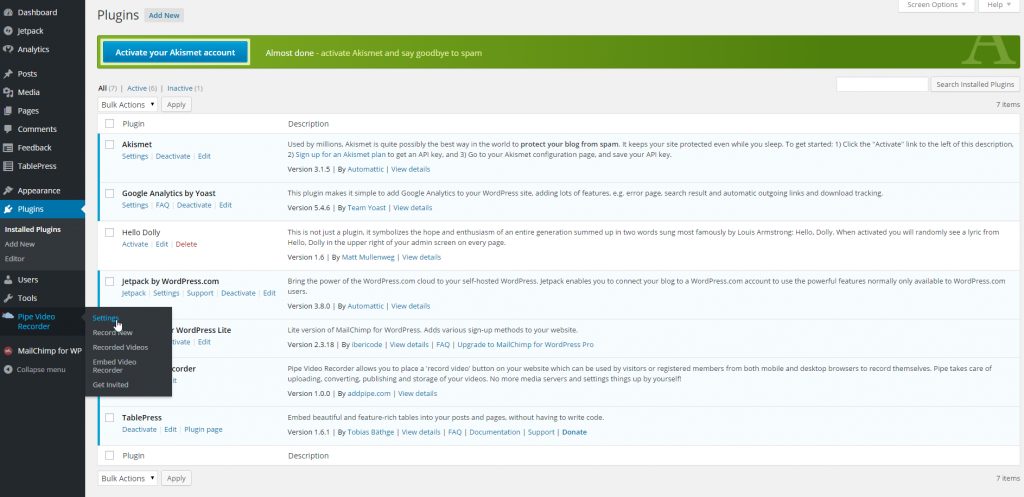
Task: Expand the Screen Options panel
Action: (936, 5)
